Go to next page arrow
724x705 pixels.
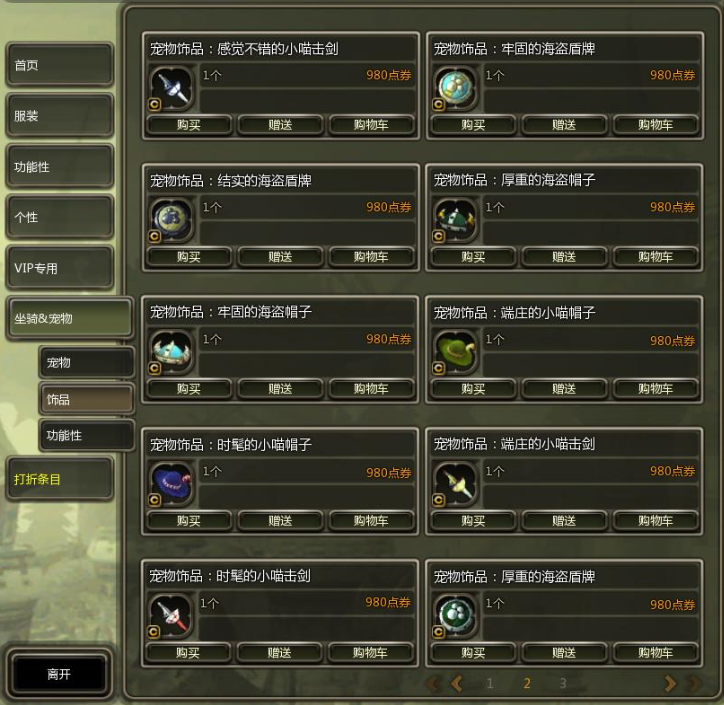(670, 683)
